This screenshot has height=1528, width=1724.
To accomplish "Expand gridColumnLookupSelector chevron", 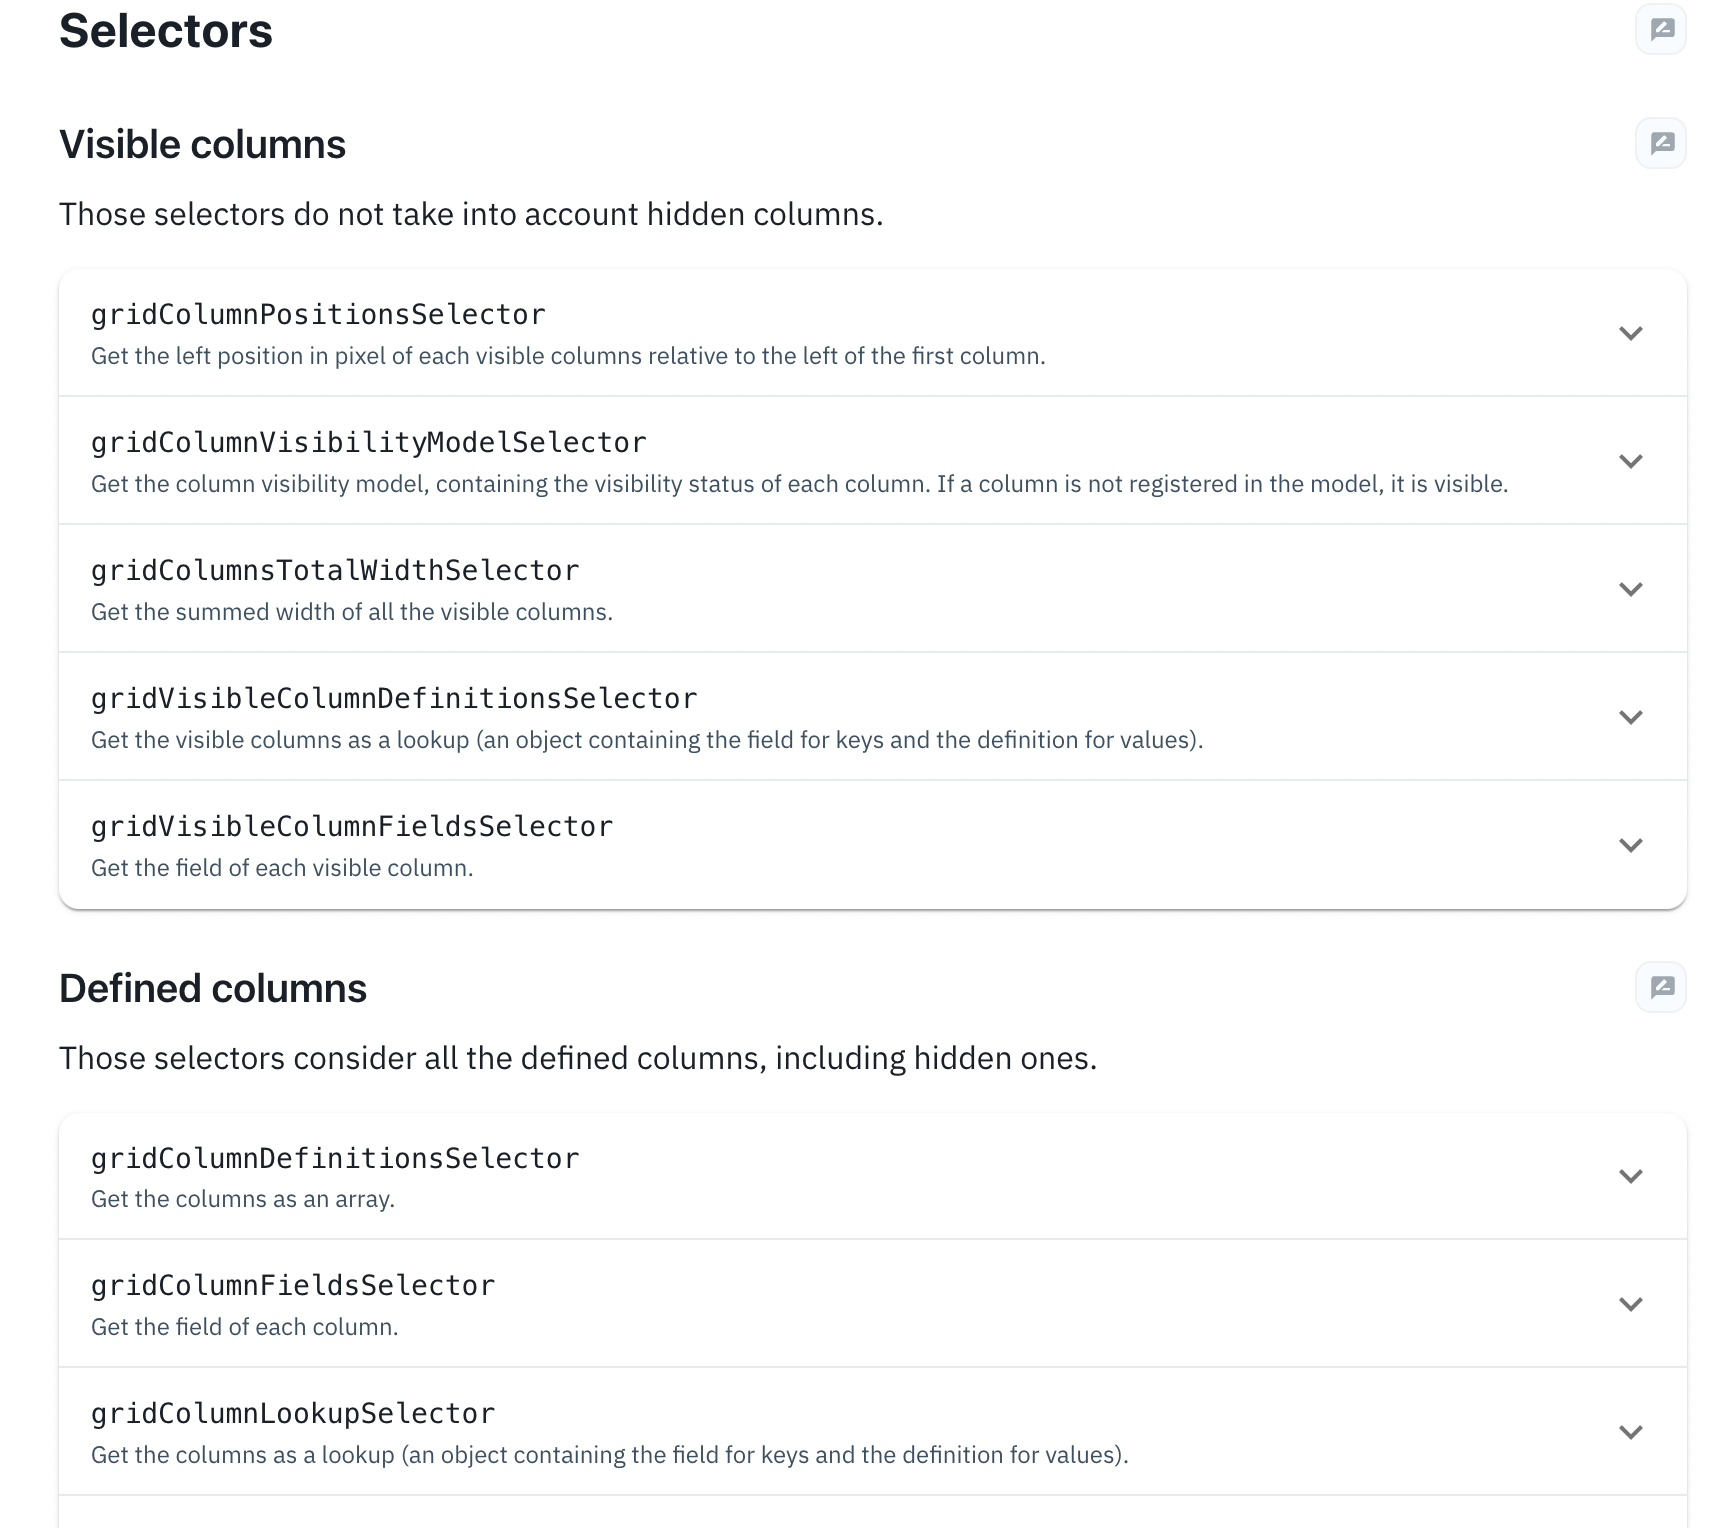I will [x=1631, y=1432].
